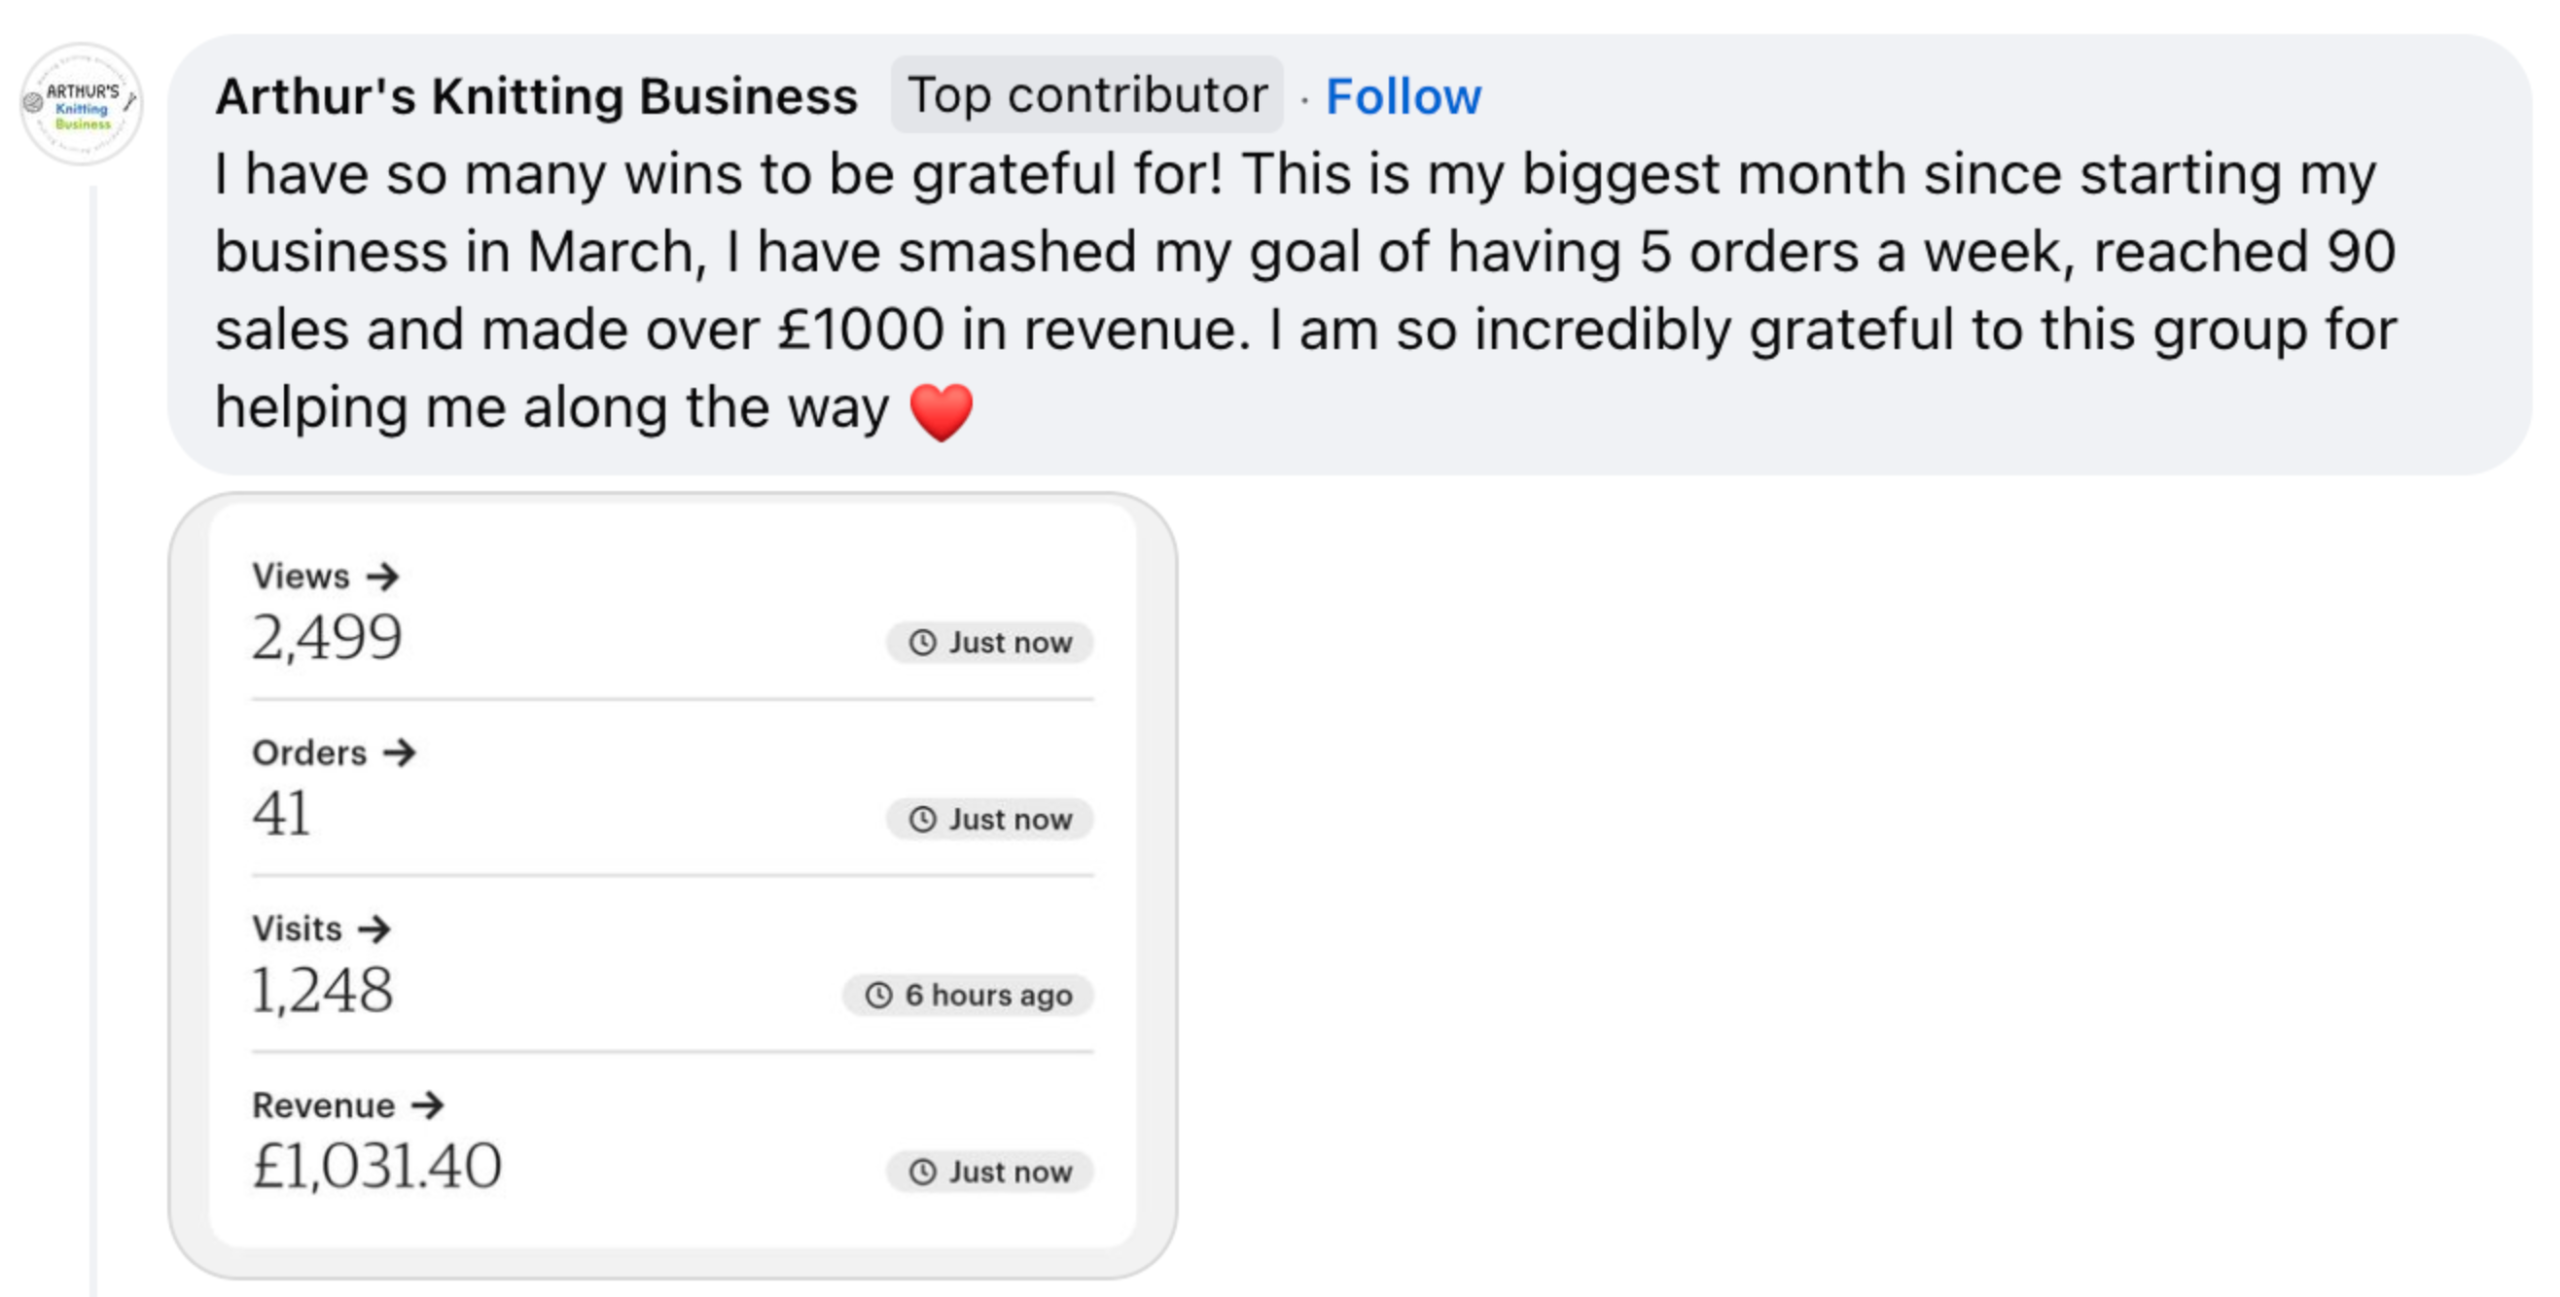Open the Revenue stat label
This screenshot has width=2560, height=1297.
pyautogui.click(x=323, y=1105)
